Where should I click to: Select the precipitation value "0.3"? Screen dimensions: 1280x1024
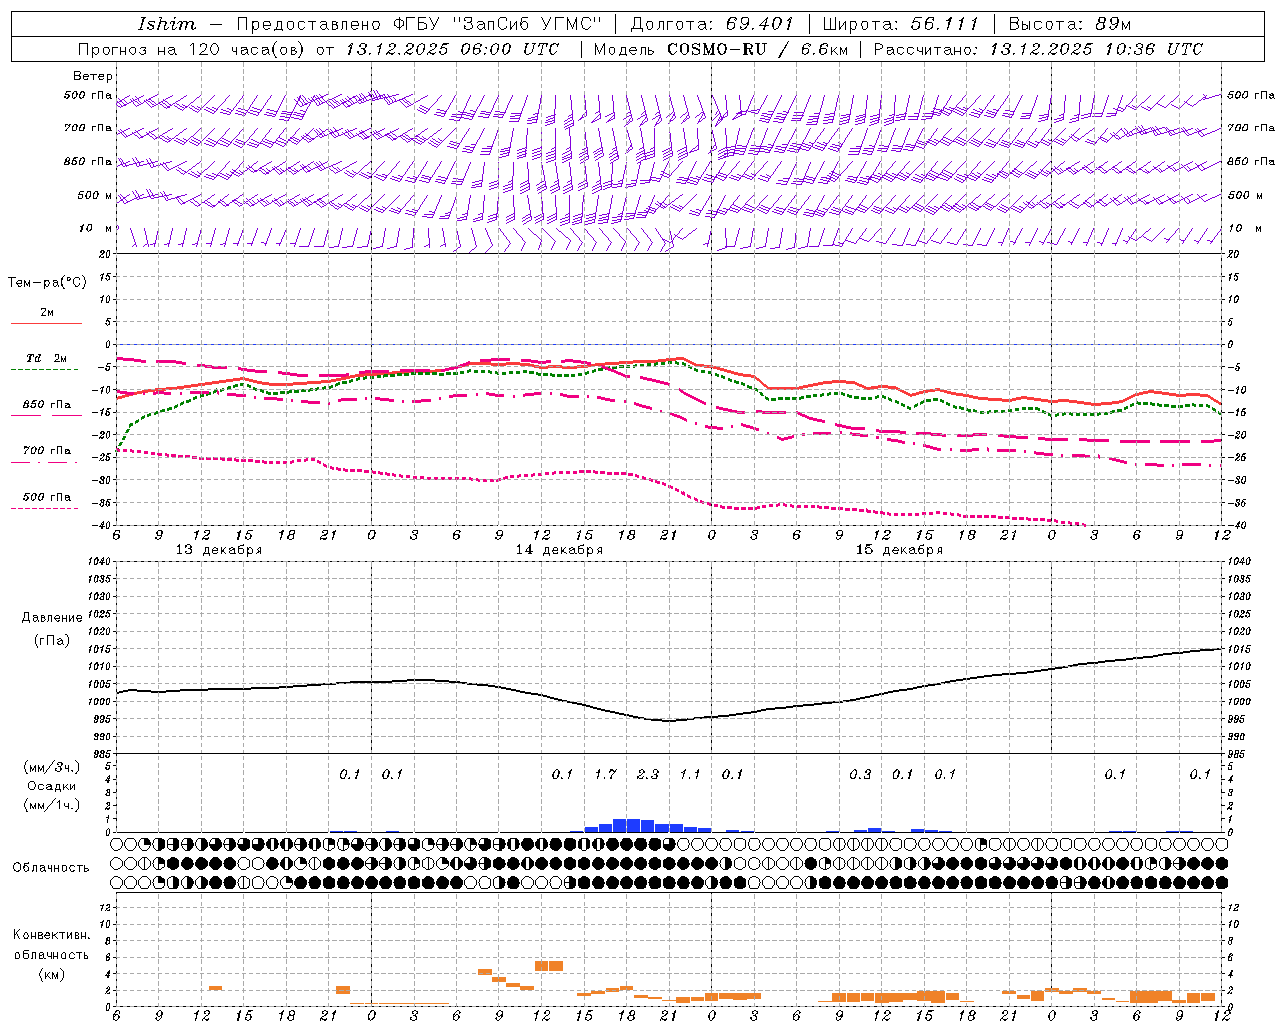pos(860,775)
